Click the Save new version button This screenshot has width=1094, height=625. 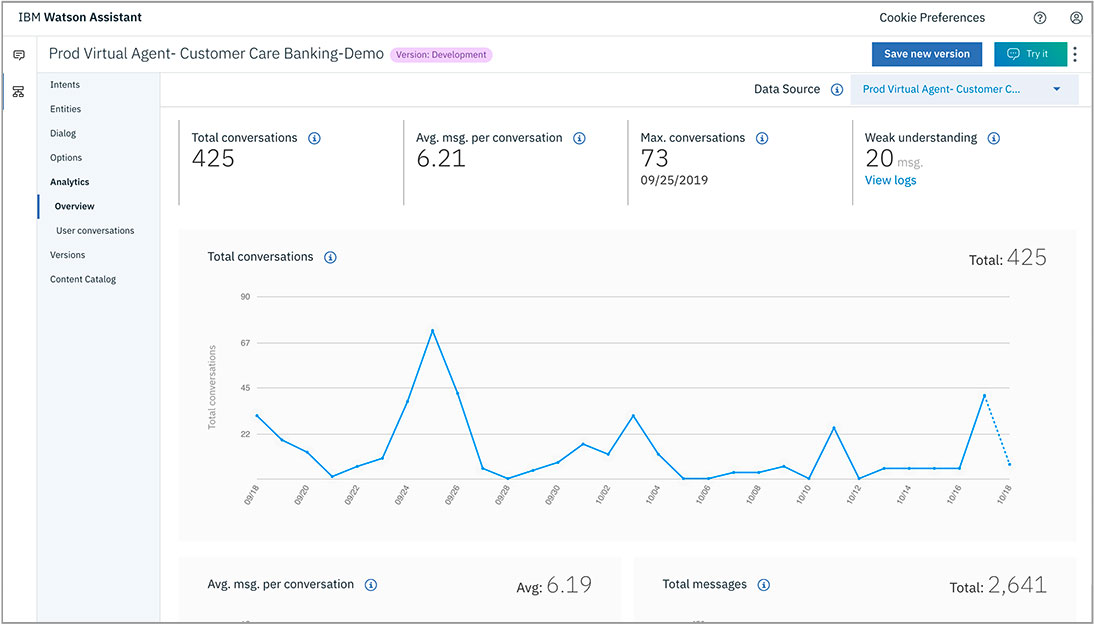(927, 54)
